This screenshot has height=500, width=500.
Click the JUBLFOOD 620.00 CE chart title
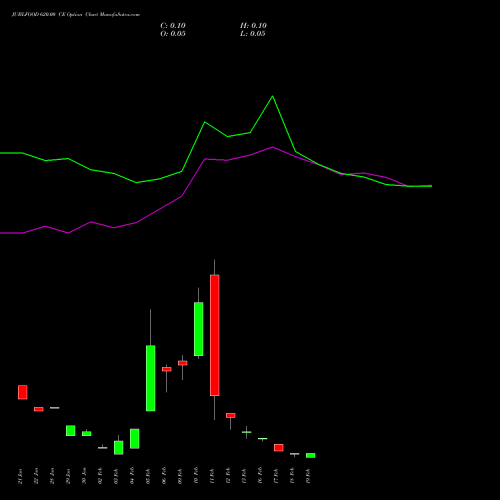point(76,15)
